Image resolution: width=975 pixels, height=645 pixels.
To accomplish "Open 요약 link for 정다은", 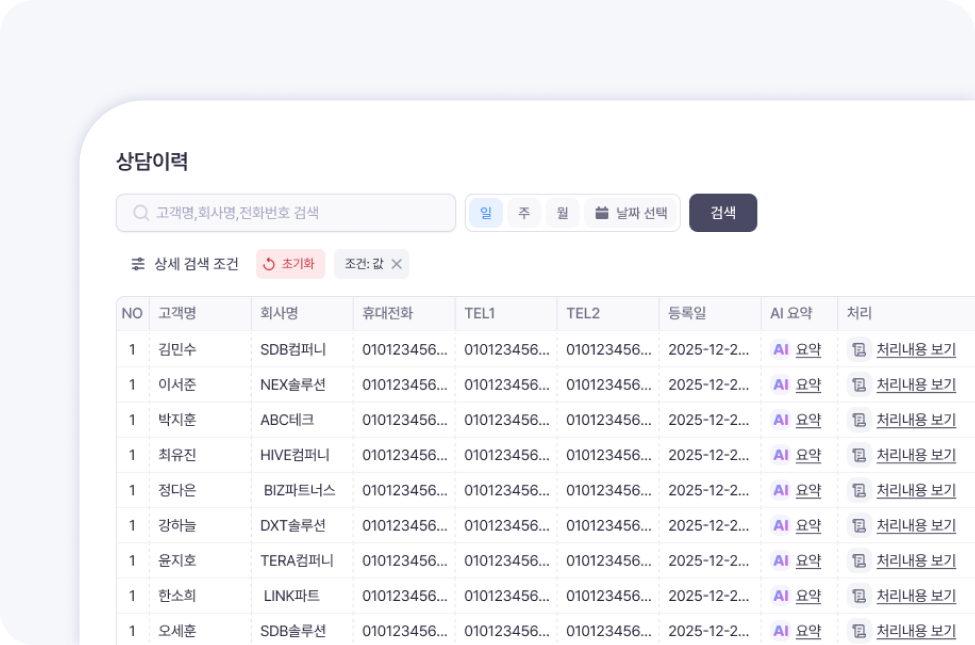I will click(808, 490).
